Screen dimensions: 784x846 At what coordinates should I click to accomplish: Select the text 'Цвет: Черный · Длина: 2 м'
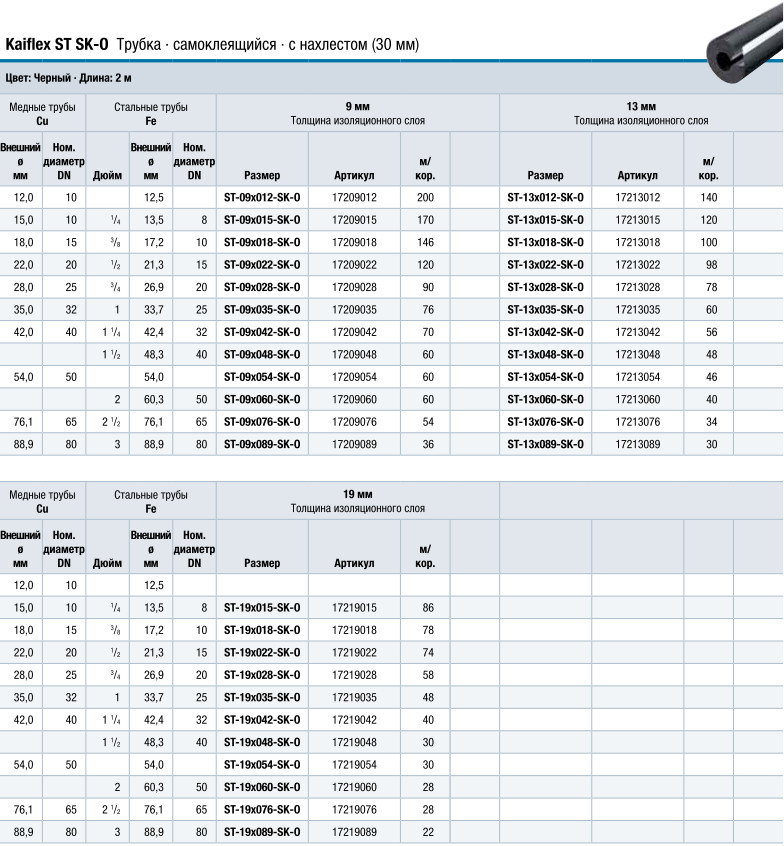click(69, 78)
